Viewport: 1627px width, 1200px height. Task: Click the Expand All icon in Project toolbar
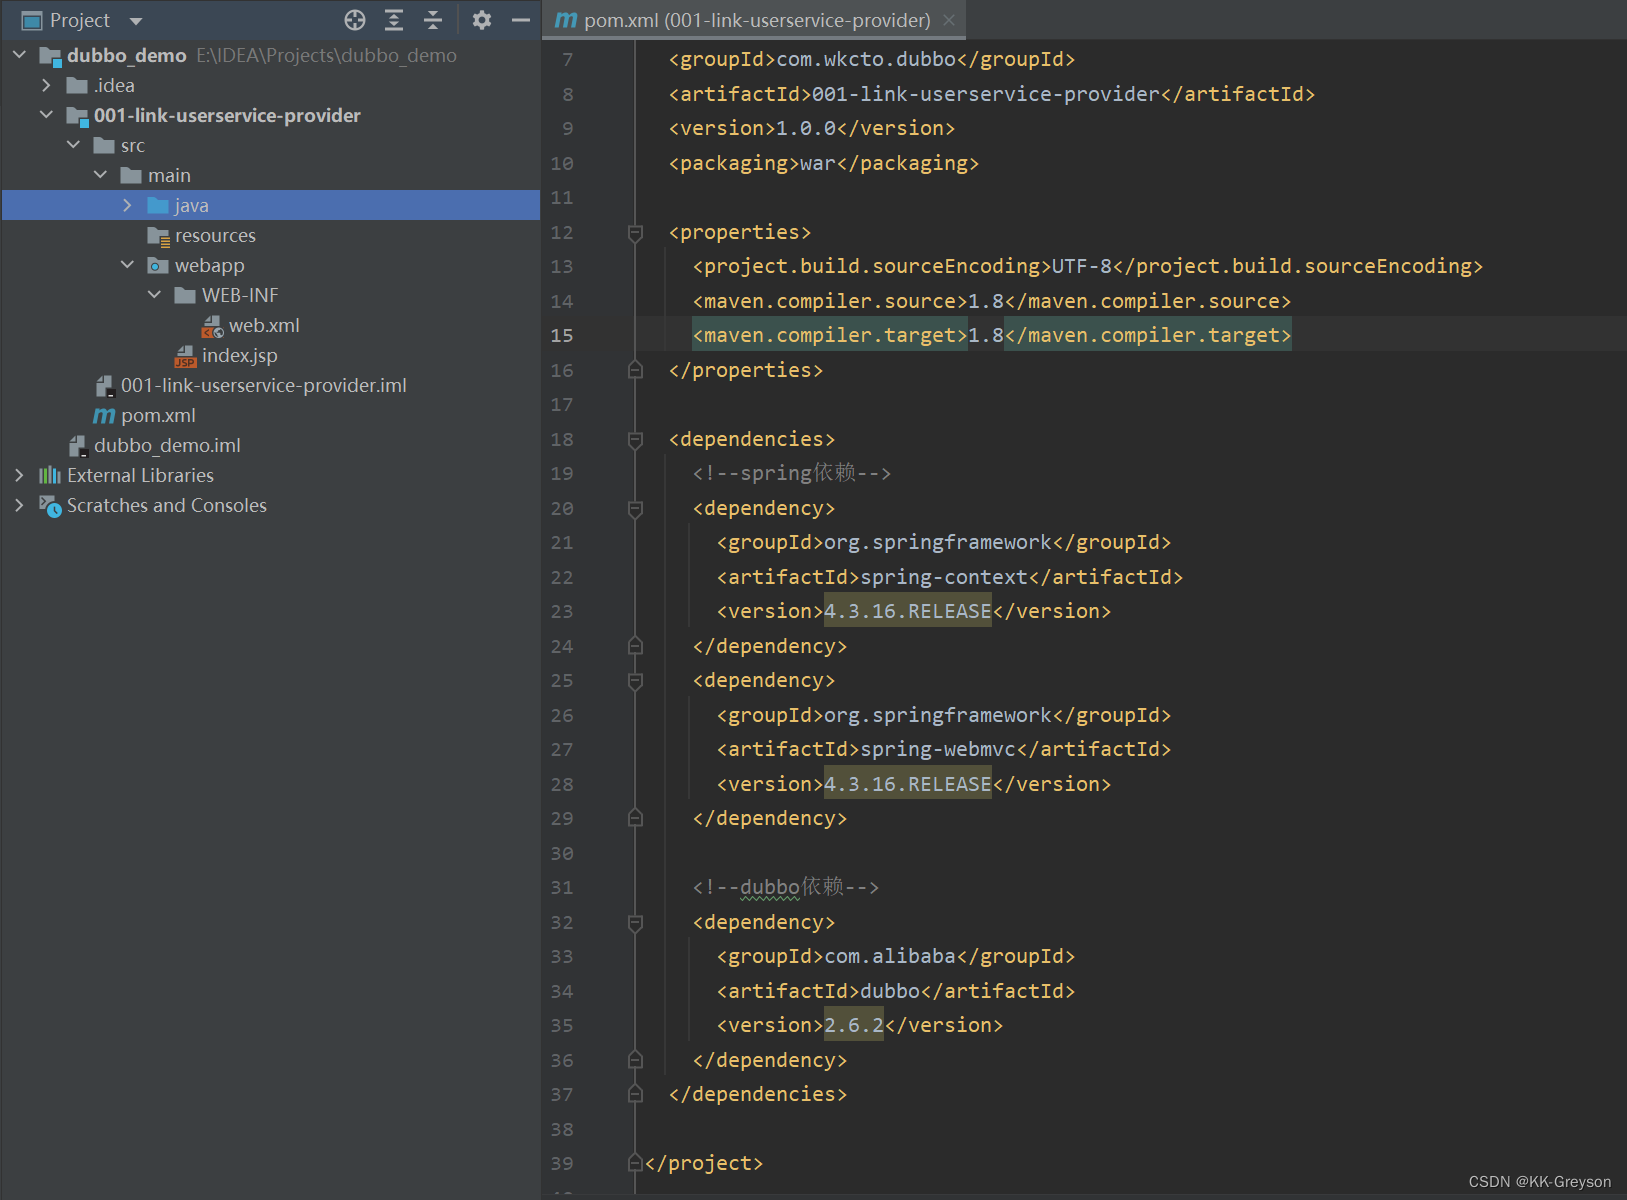click(394, 20)
